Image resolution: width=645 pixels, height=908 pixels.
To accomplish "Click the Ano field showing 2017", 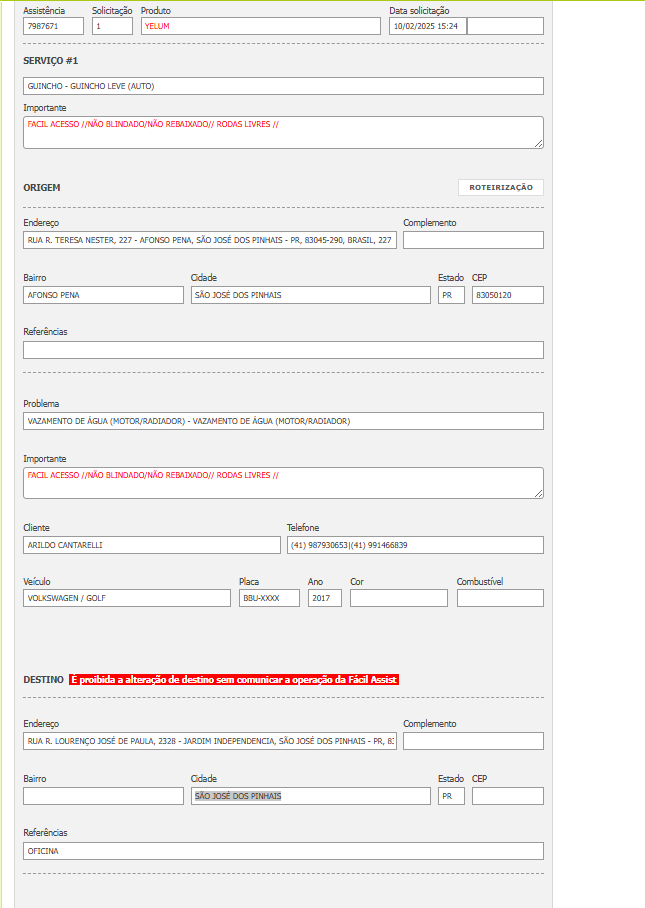I will coord(325,598).
